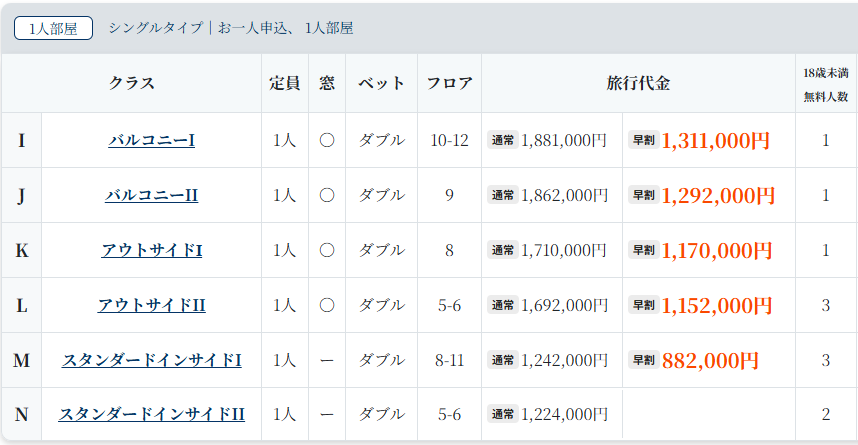Viewport: 858px width, 445px height.
Task: Open the バルコニーI class link
Action: [151, 140]
